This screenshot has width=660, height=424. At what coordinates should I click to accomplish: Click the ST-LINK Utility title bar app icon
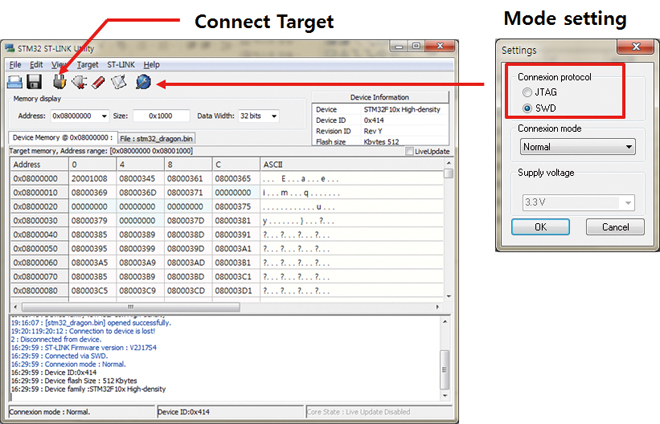10,48
